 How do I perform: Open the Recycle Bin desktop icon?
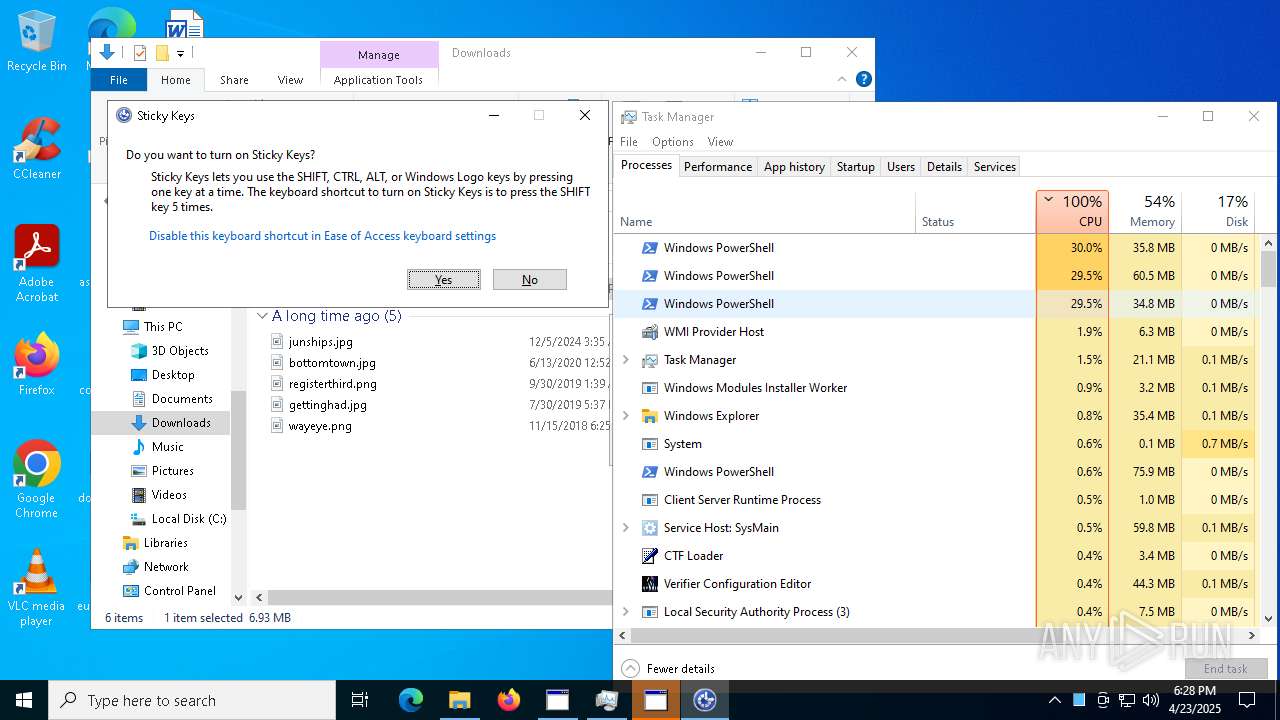(37, 42)
